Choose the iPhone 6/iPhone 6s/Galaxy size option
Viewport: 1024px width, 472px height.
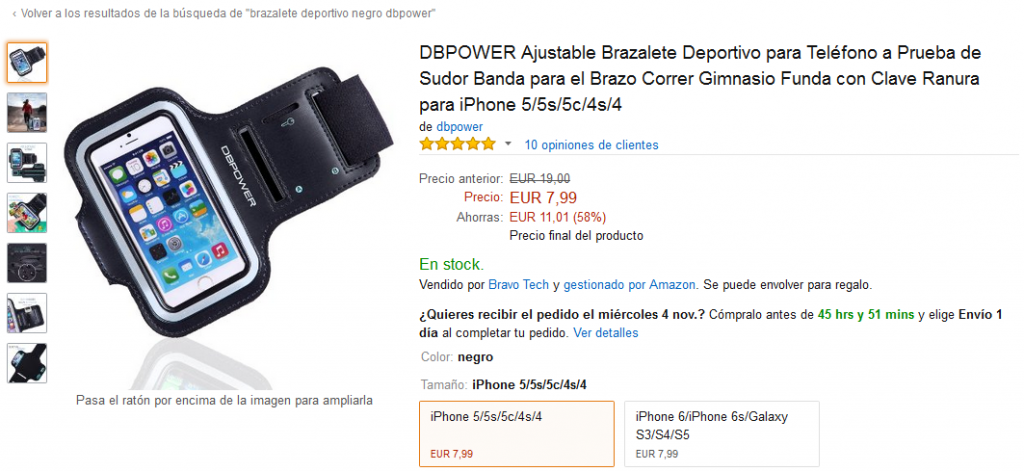click(x=722, y=434)
